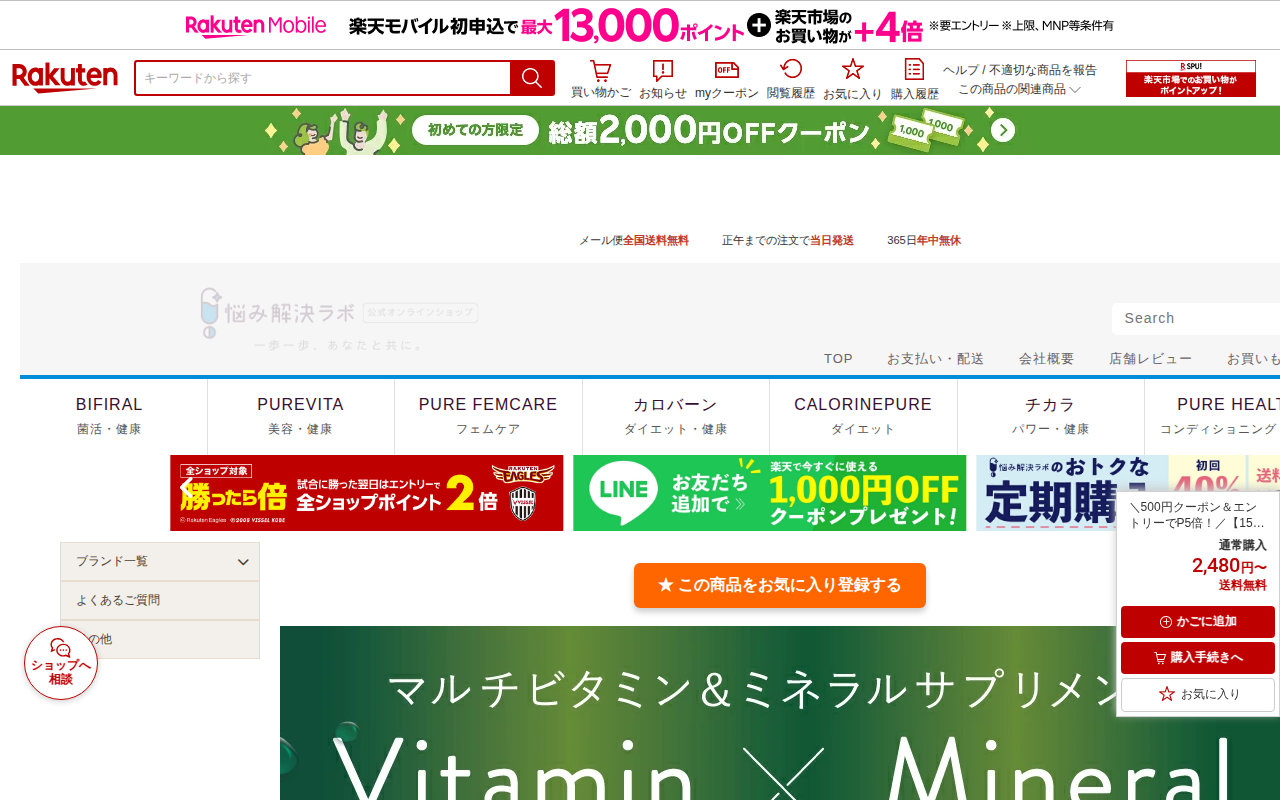Viewport: 1280px width, 800px height.
Task: Open the カロバーン category tab
Action: pyautogui.click(x=676, y=416)
